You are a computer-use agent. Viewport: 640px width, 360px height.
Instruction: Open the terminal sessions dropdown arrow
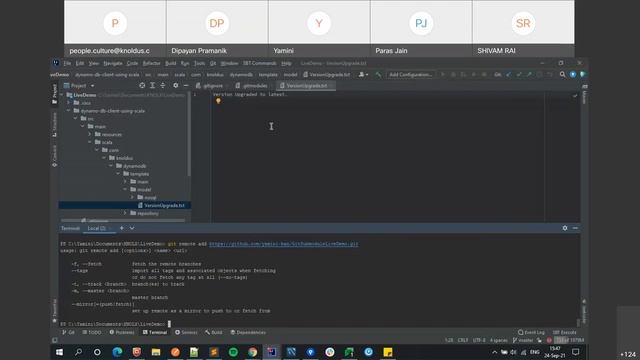(x=132, y=228)
